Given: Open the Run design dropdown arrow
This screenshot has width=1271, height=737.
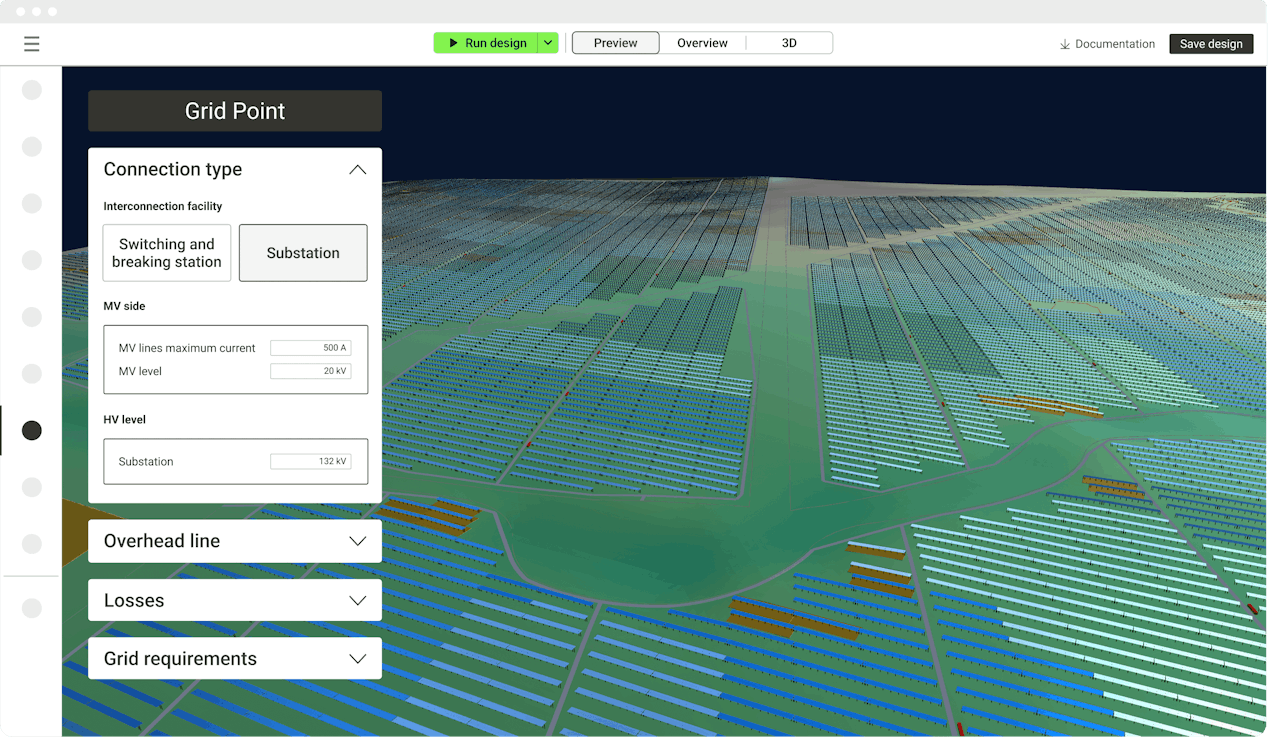Looking at the screenshot, I should (548, 43).
